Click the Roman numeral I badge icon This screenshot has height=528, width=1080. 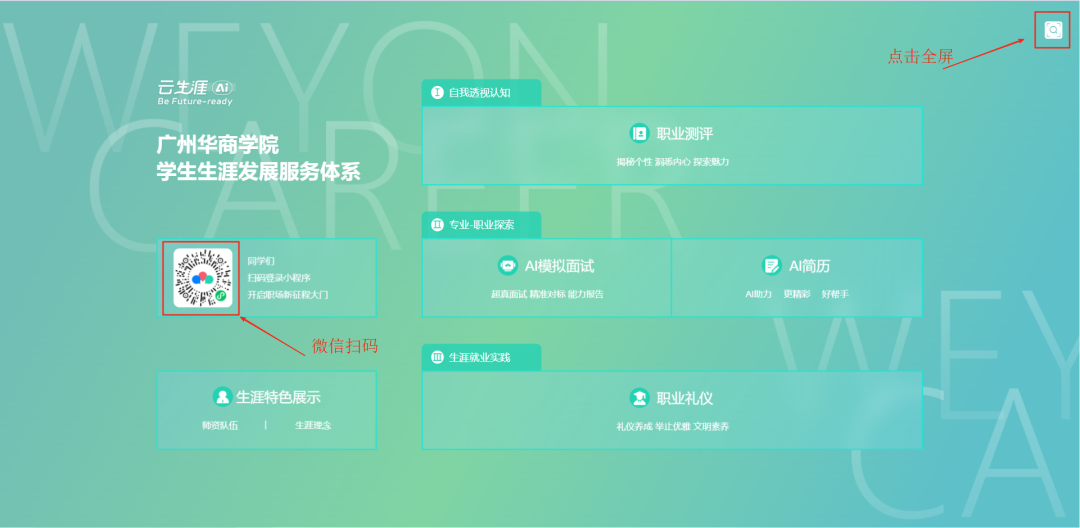coord(437,92)
